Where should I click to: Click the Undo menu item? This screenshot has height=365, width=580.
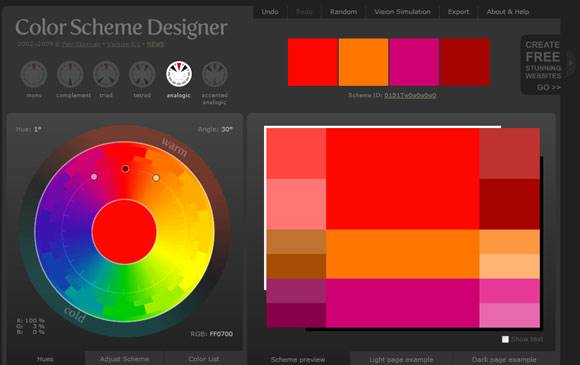click(270, 12)
